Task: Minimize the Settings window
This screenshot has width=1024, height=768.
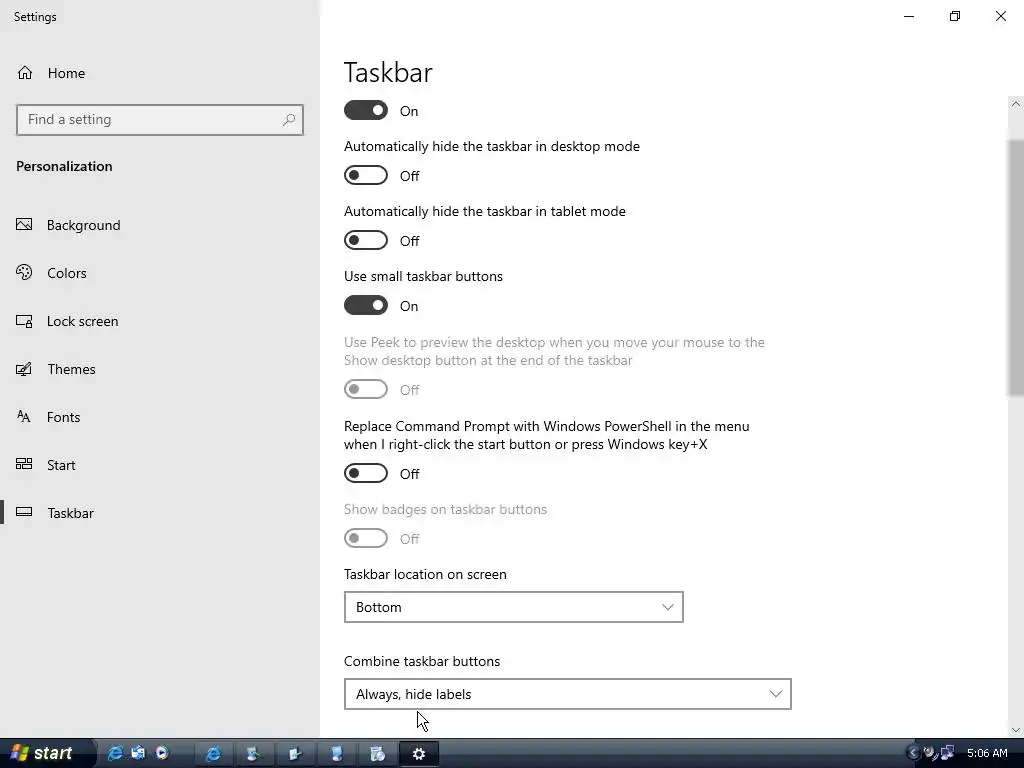Action: 909,16
